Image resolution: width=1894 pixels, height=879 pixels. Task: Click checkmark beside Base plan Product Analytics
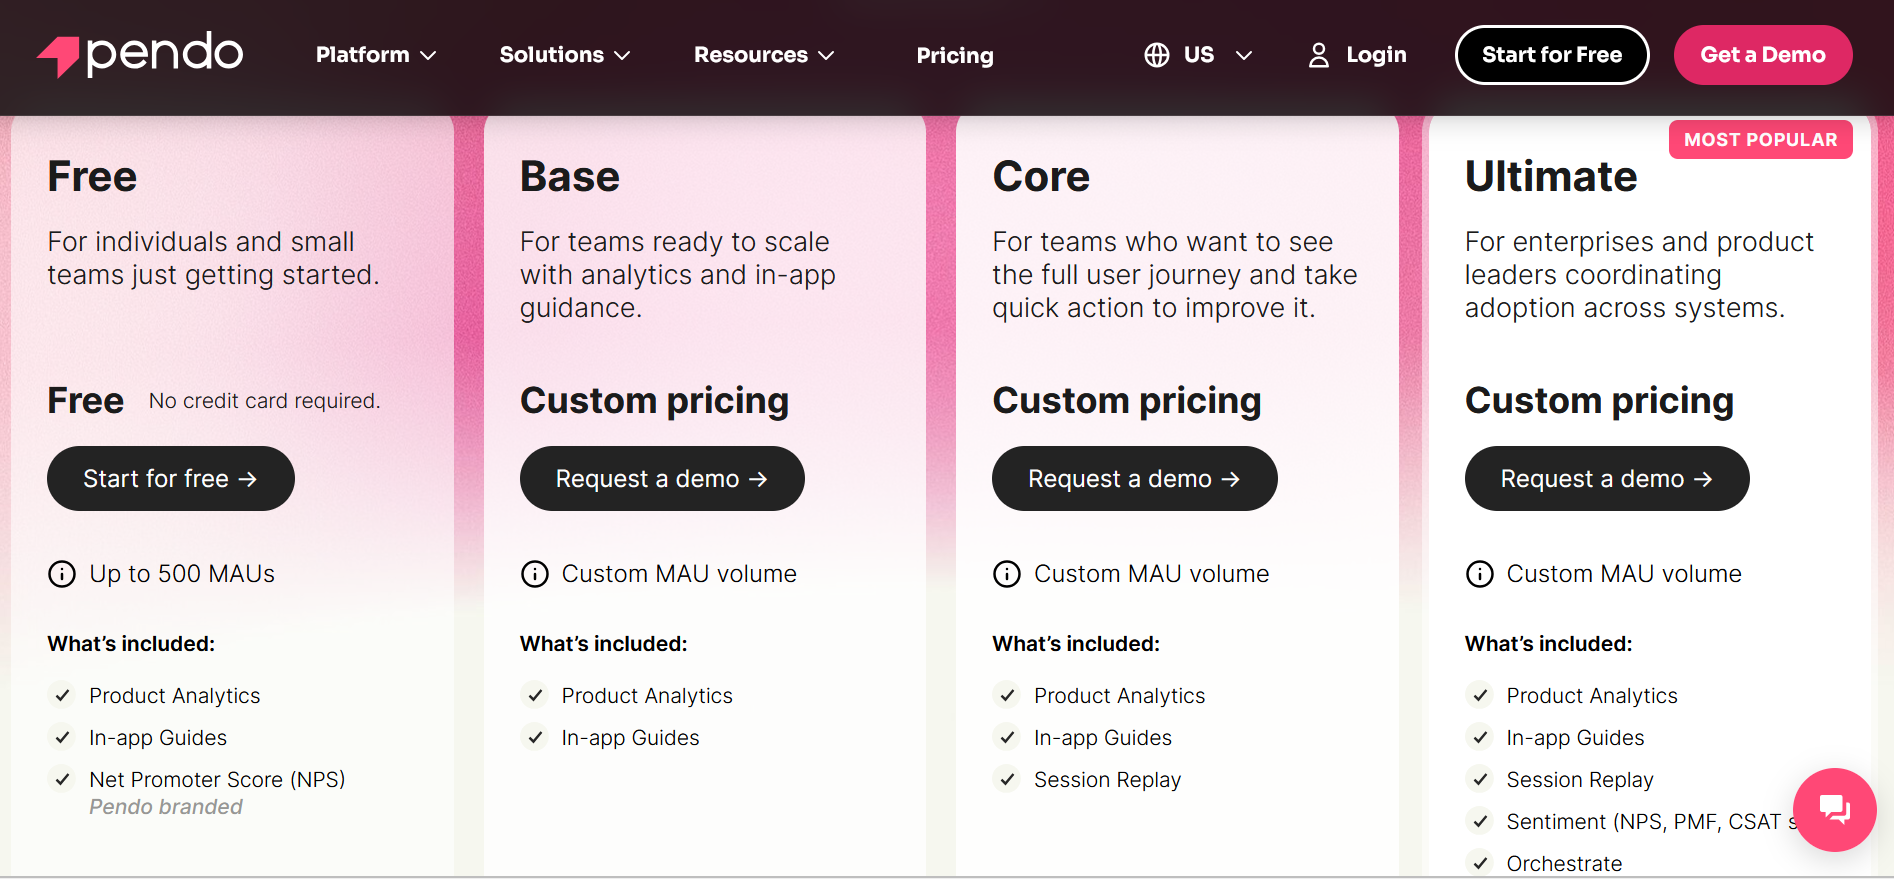tap(535, 695)
